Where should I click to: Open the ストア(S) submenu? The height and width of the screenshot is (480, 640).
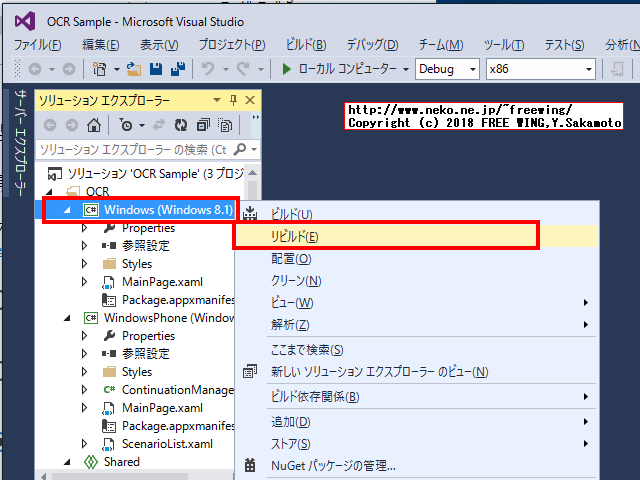pyautogui.click(x=416, y=444)
